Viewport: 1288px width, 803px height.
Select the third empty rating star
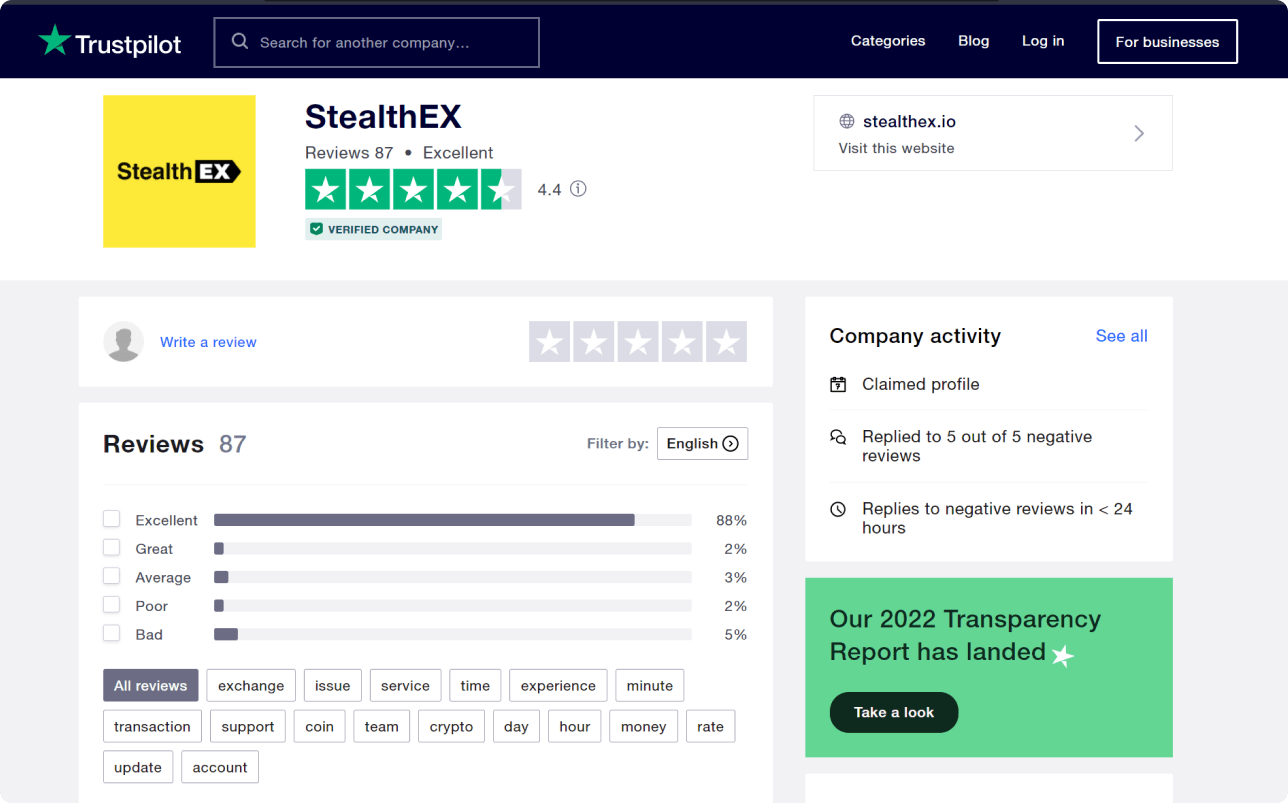pyautogui.click(x=638, y=342)
